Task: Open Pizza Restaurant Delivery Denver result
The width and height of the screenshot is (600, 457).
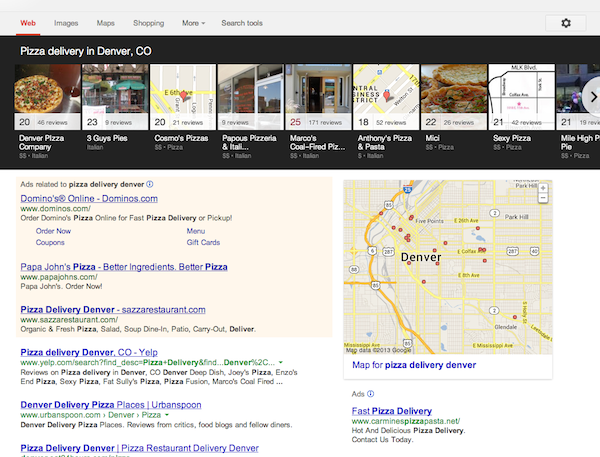Action: (x=140, y=448)
